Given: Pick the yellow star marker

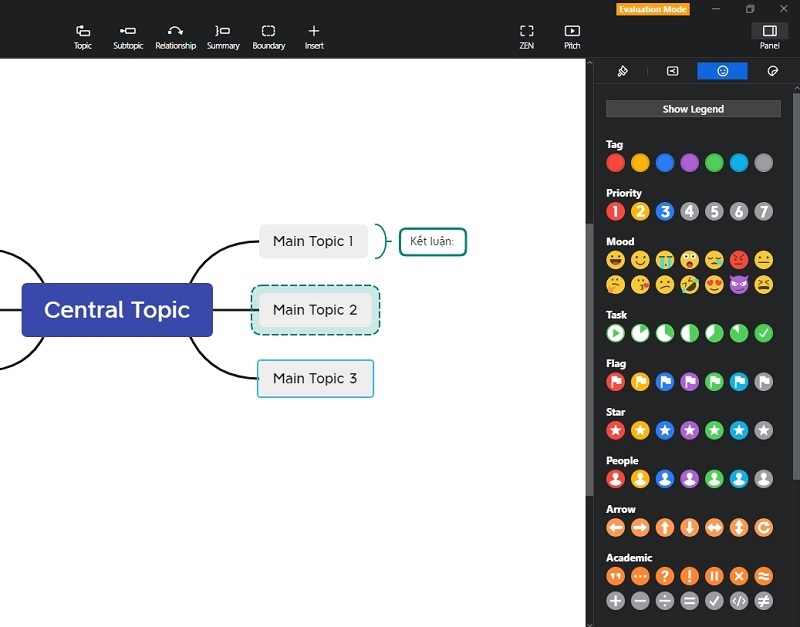Looking at the screenshot, I should click(x=640, y=430).
